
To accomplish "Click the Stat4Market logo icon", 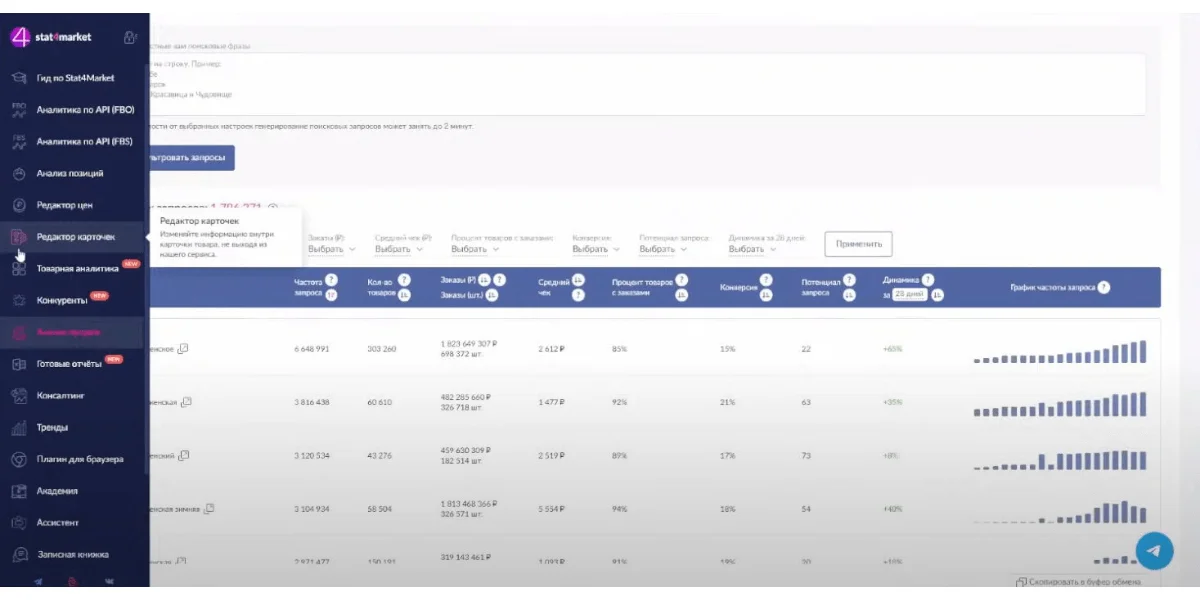I will click(x=21, y=37).
